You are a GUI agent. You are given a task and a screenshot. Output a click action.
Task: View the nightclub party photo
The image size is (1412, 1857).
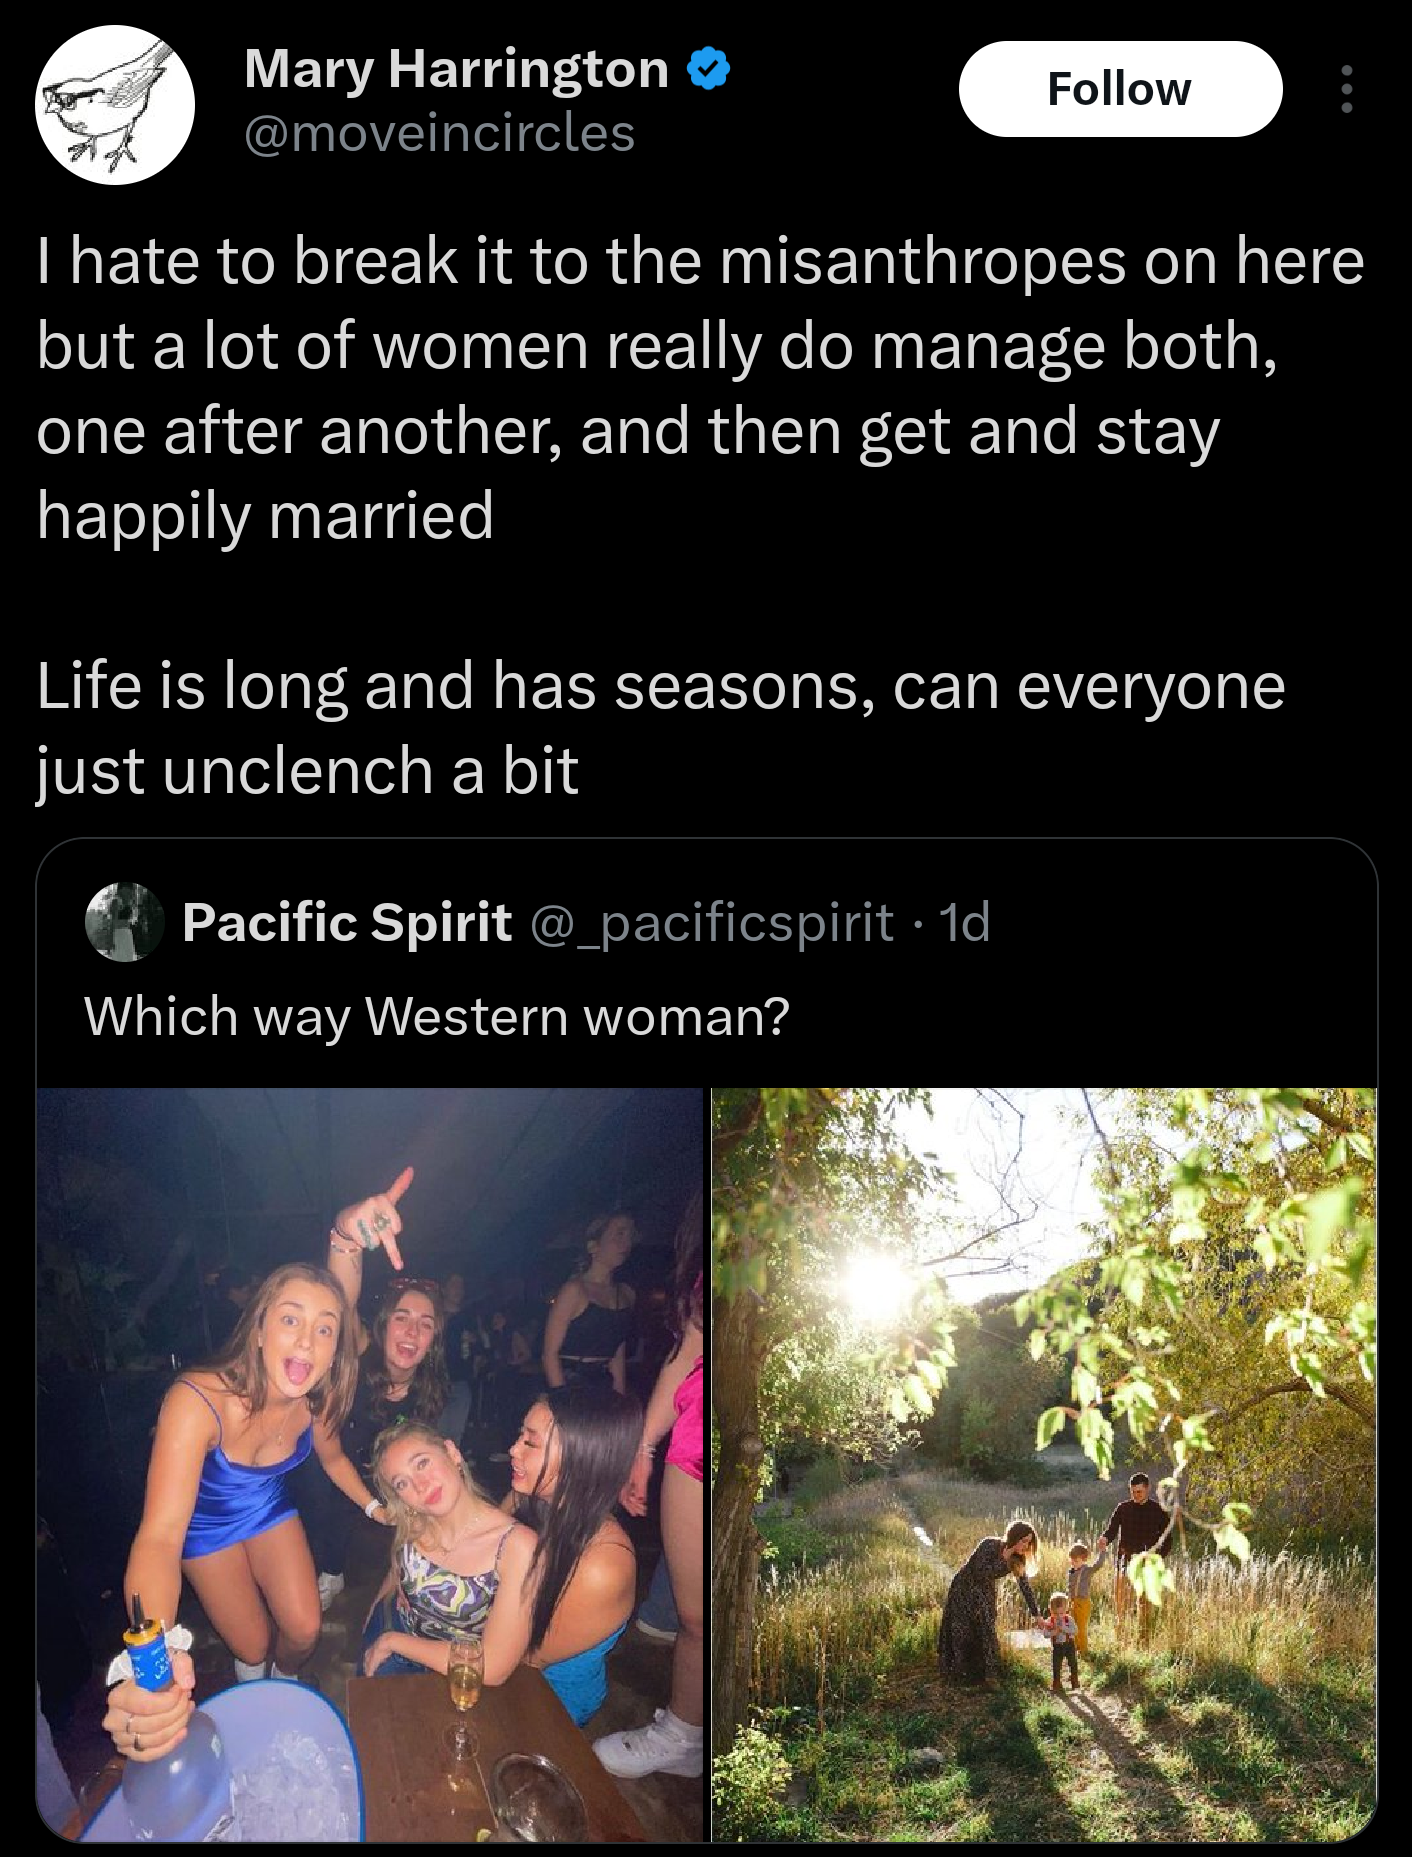370,1465
